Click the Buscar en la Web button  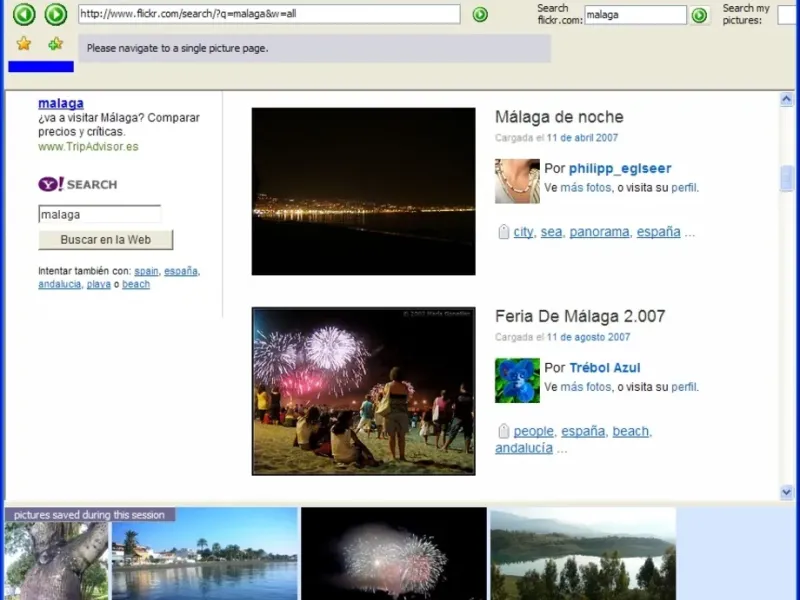click(106, 240)
